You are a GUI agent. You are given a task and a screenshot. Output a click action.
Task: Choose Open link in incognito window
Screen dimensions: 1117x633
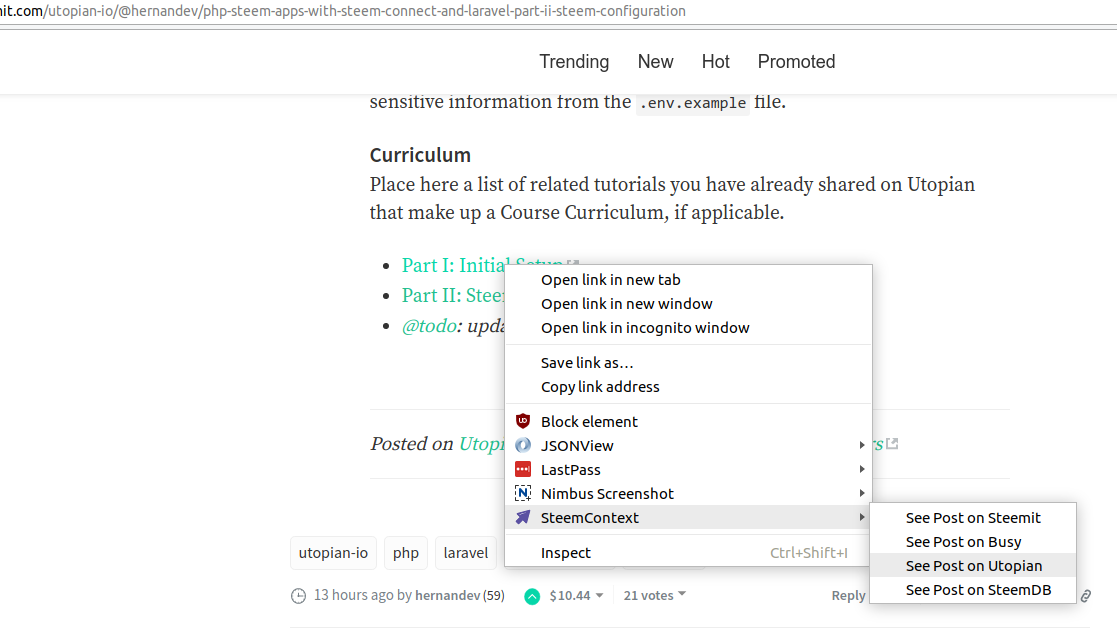point(645,328)
